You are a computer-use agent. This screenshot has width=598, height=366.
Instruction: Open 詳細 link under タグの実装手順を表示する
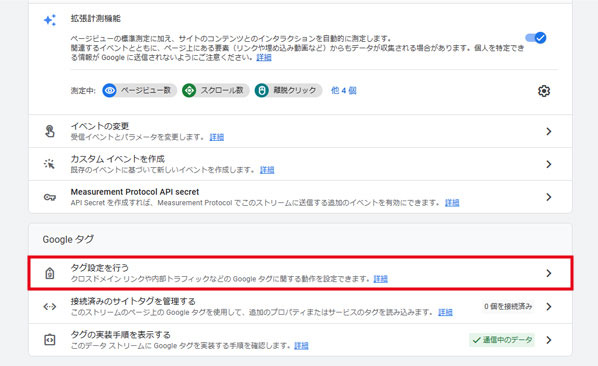[301, 345]
